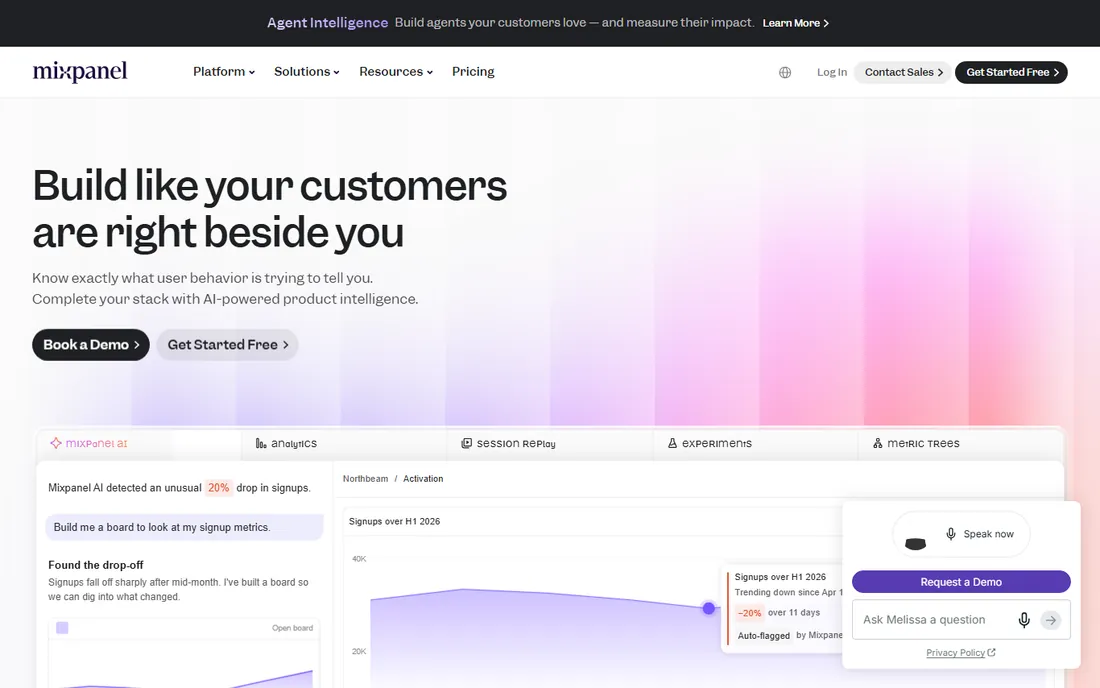
Task: Click the purple square on board preview
Action: 62,628
